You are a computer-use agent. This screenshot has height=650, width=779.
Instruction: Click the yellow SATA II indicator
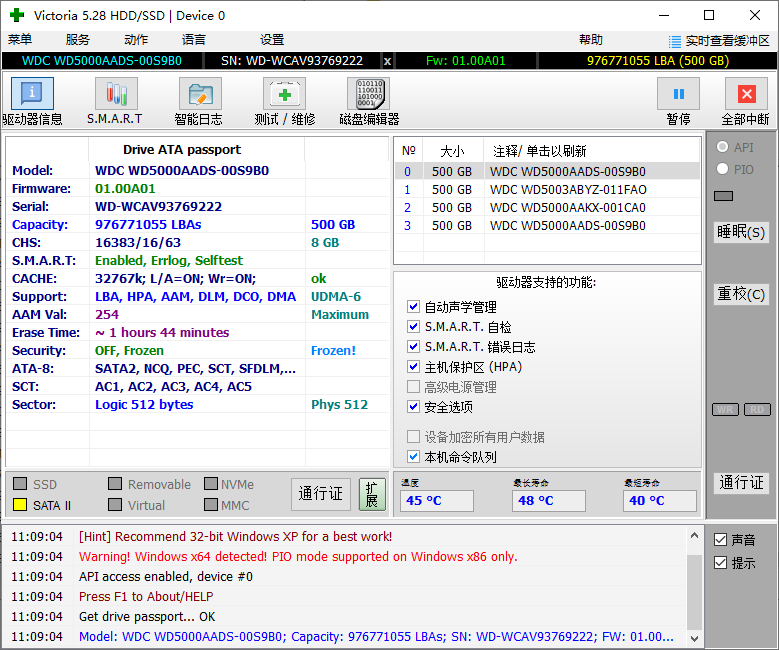[x=20, y=505]
